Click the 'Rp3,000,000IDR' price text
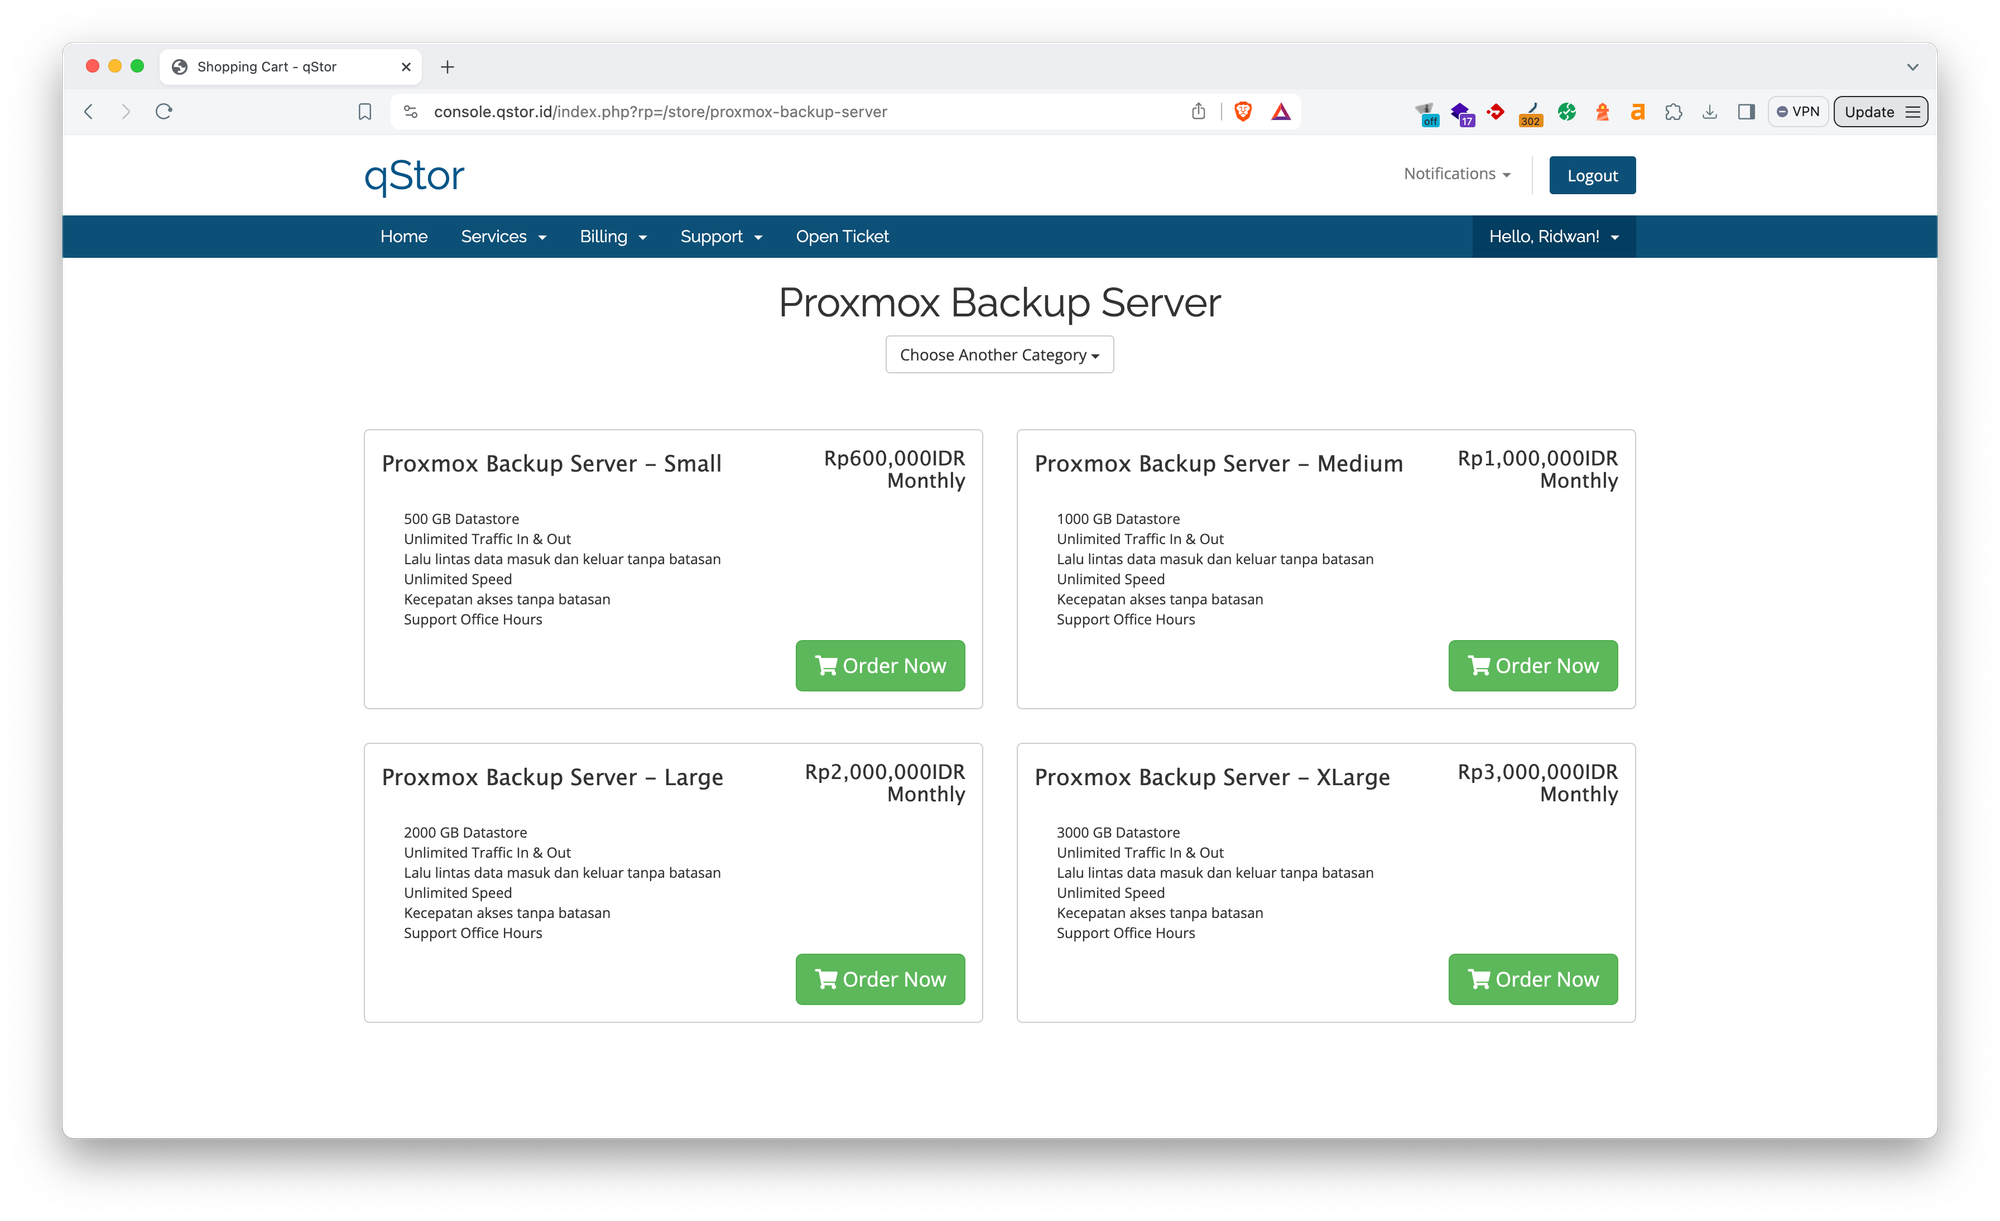2000x1221 pixels. pyautogui.click(x=1537, y=772)
